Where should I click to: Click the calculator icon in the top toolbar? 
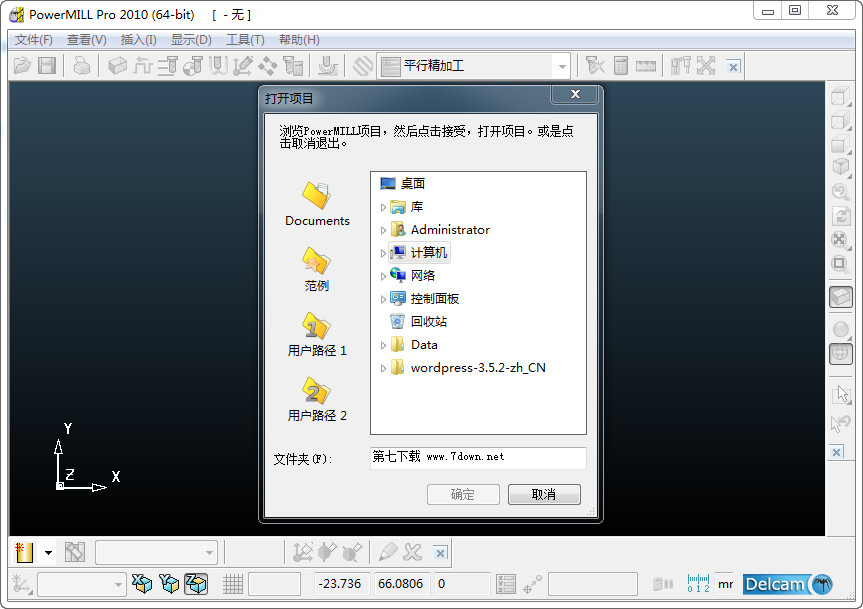(621, 66)
